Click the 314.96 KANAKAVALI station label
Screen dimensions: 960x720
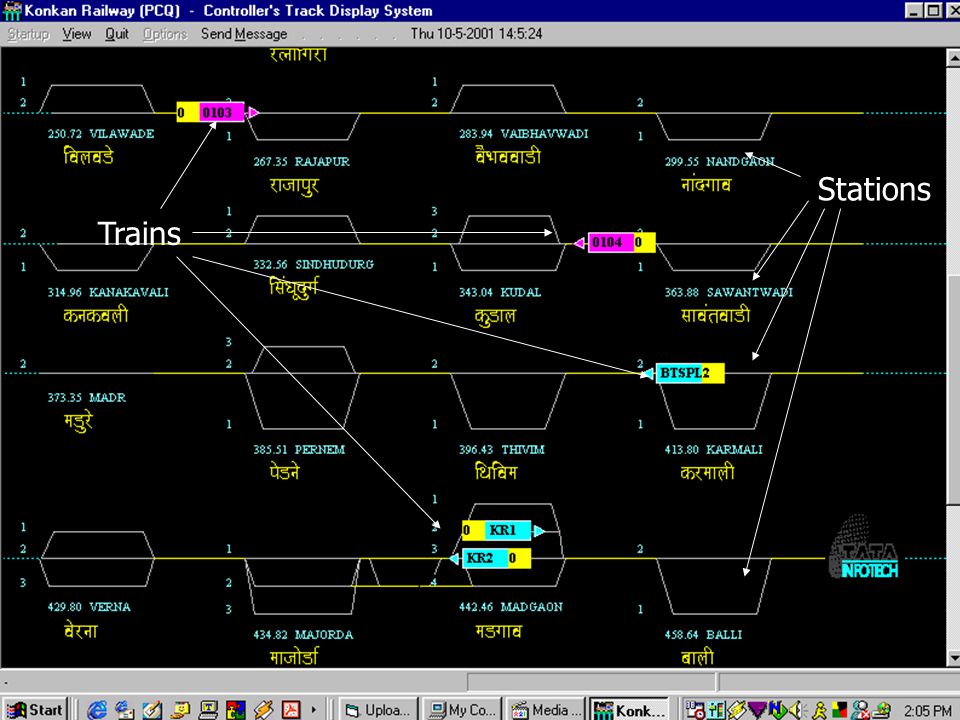click(108, 292)
